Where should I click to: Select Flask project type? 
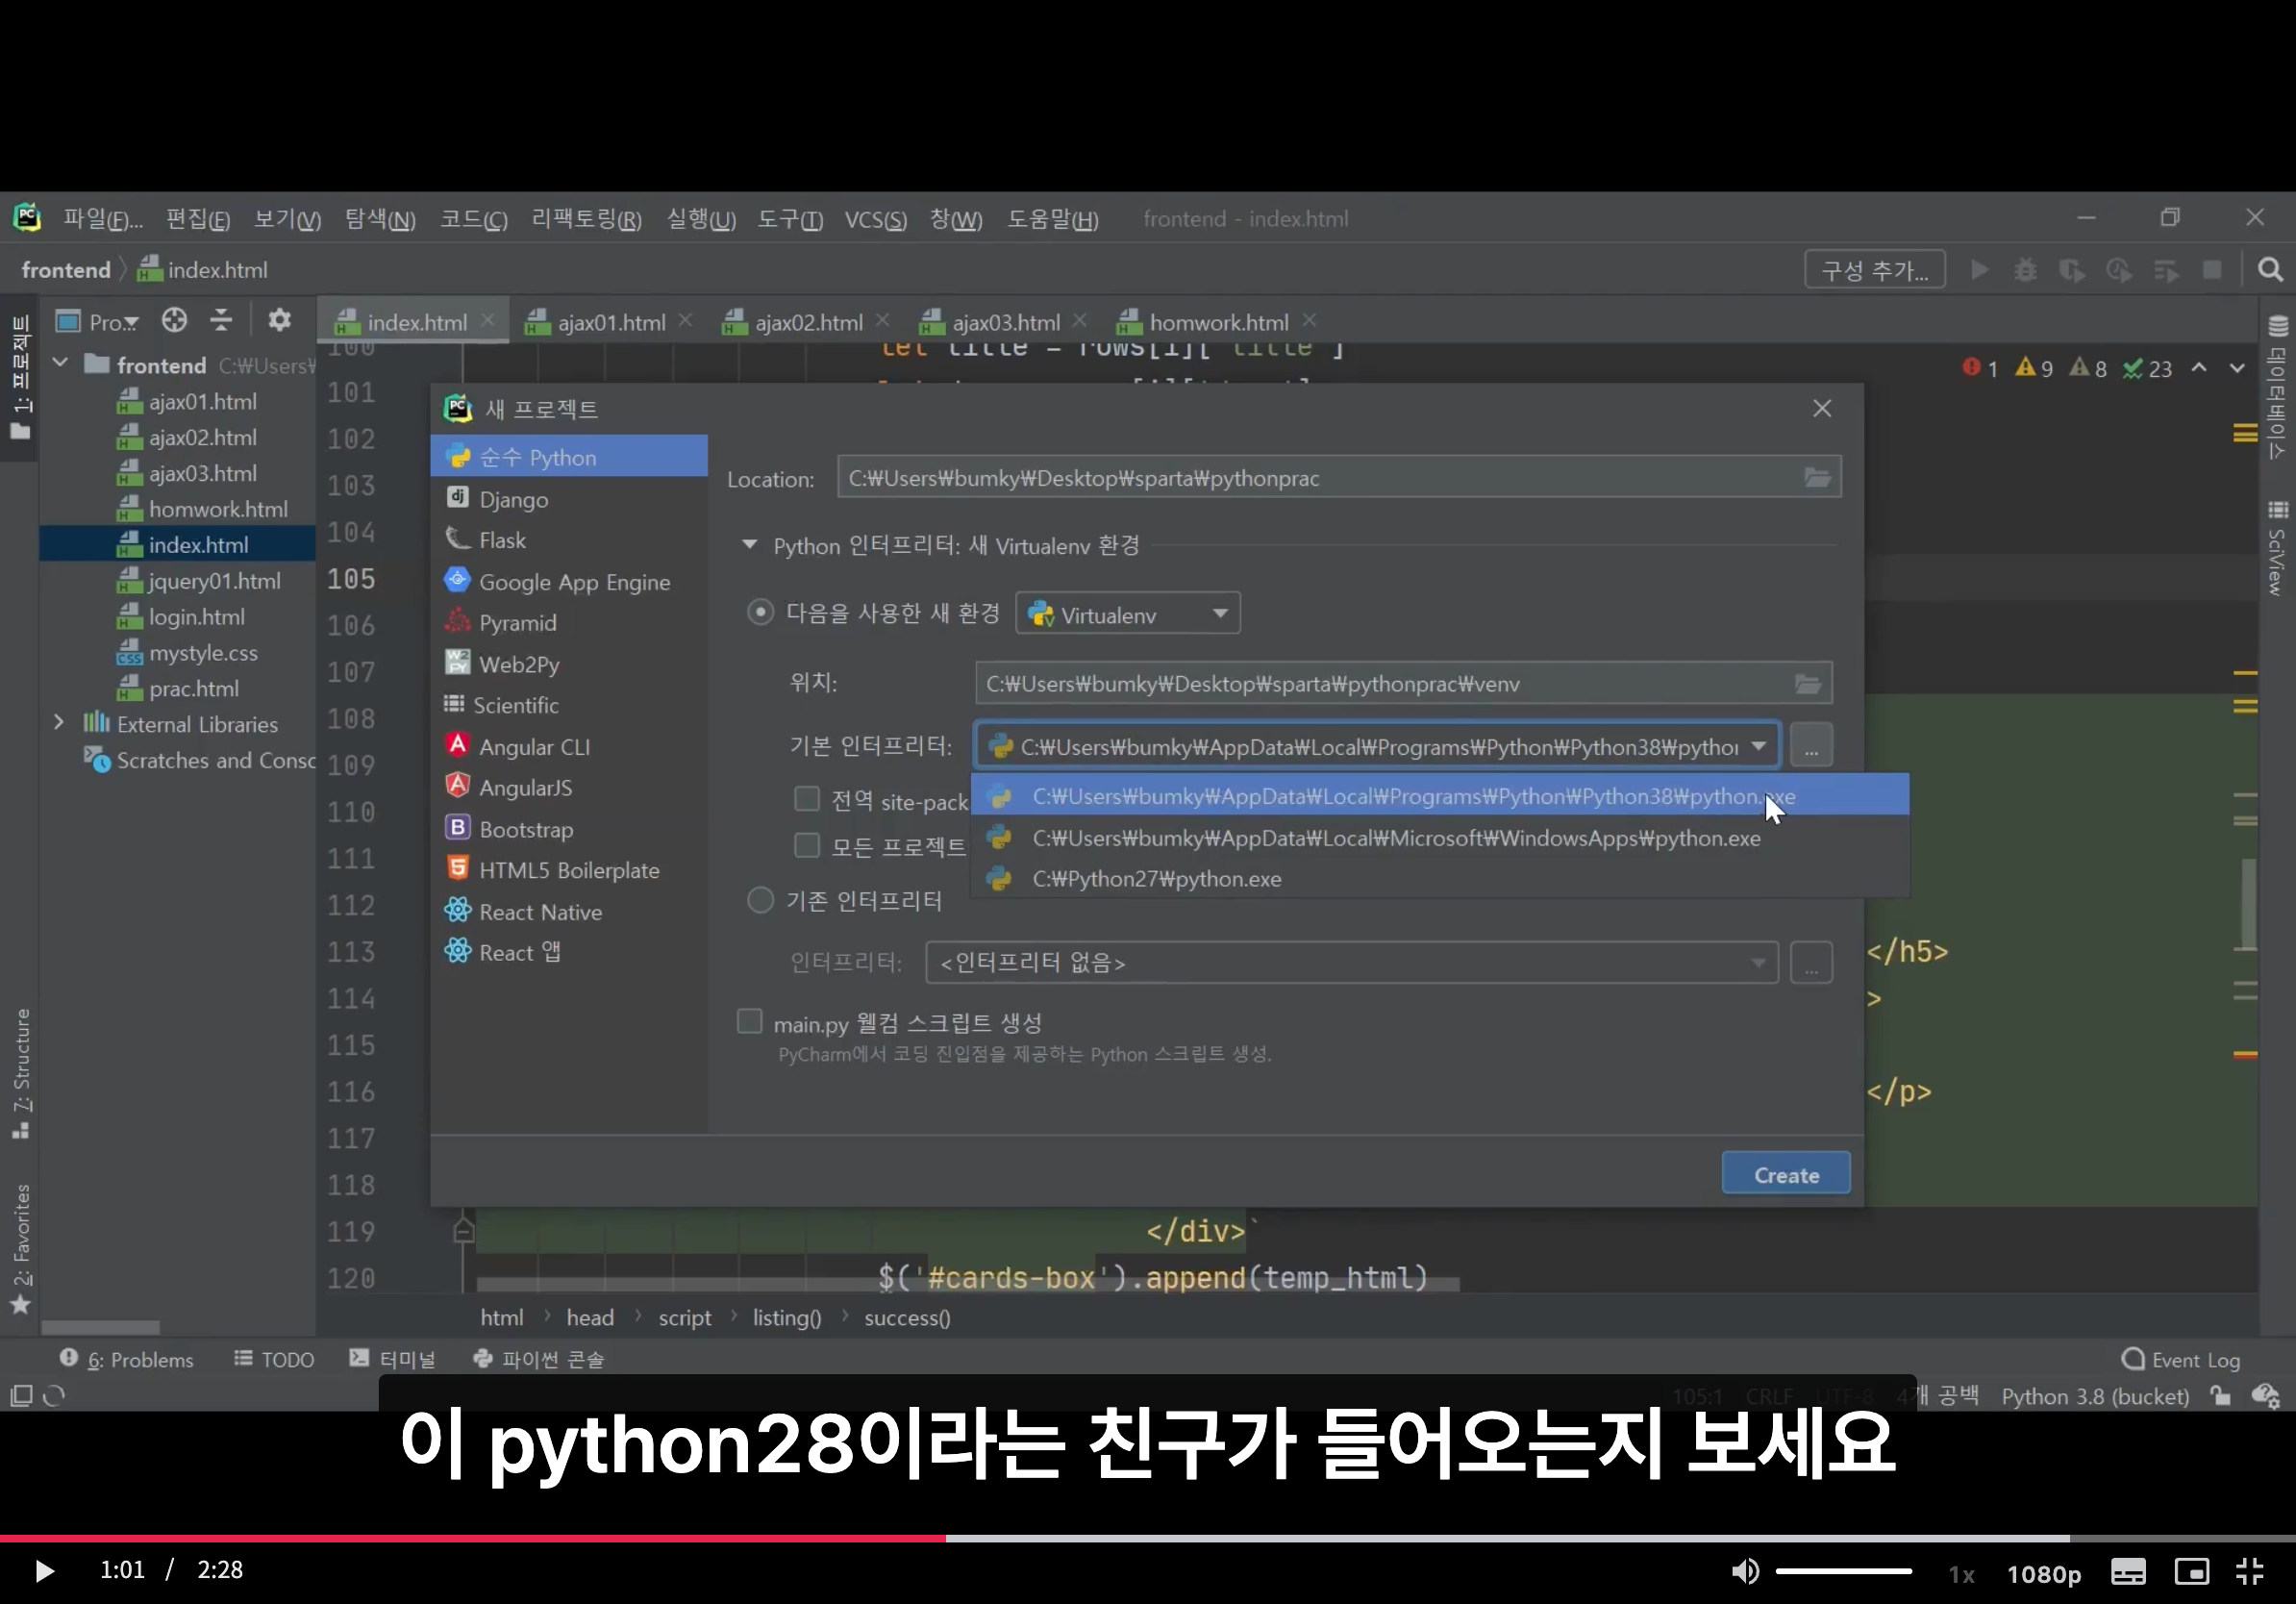568,540
